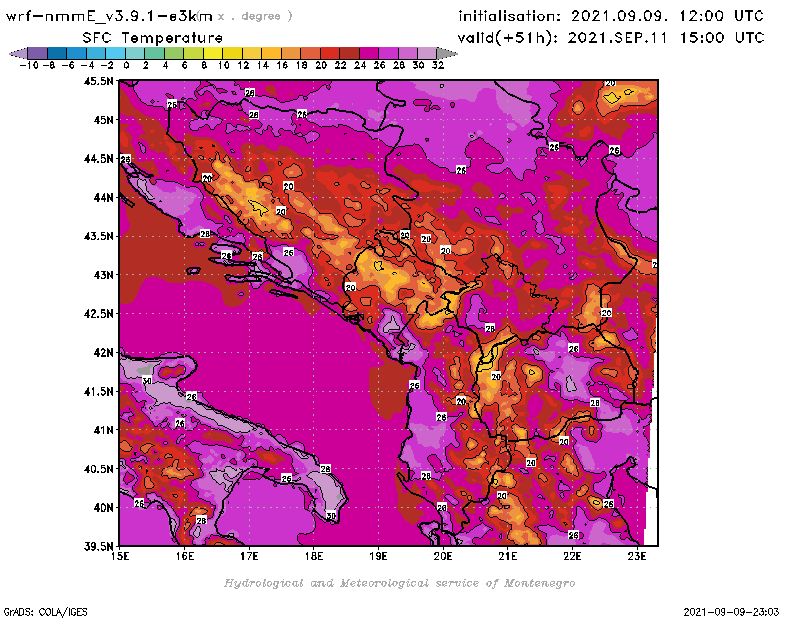This screenshot has height=618, width=800.
Task: Select the bright yellow swatch between 8 and 10
Action: tap(213, 53)
